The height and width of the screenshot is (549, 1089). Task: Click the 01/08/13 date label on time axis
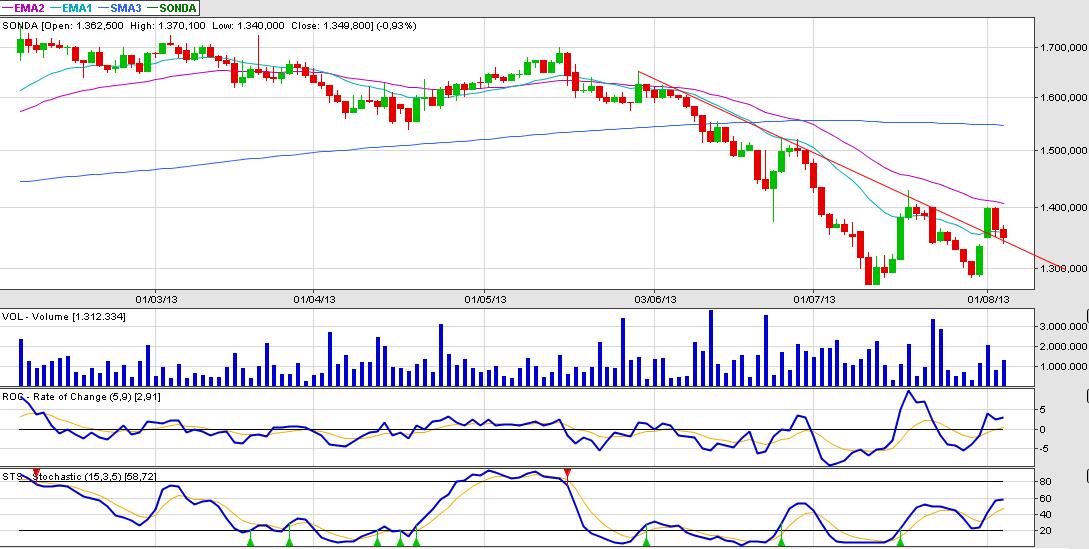pos(986,298)
